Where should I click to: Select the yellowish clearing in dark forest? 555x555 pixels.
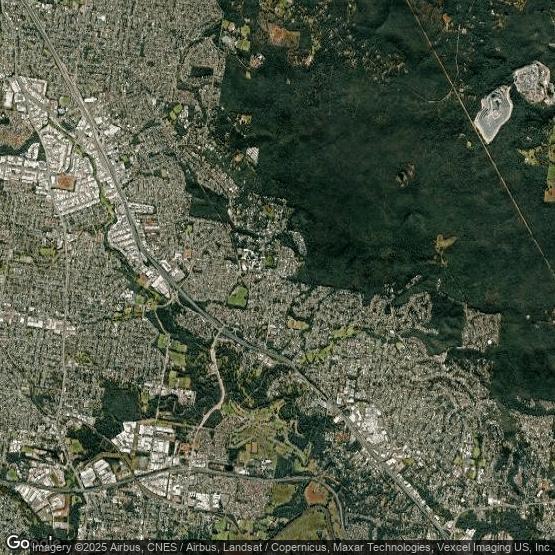pyautogui.click(x=445, y=242)
